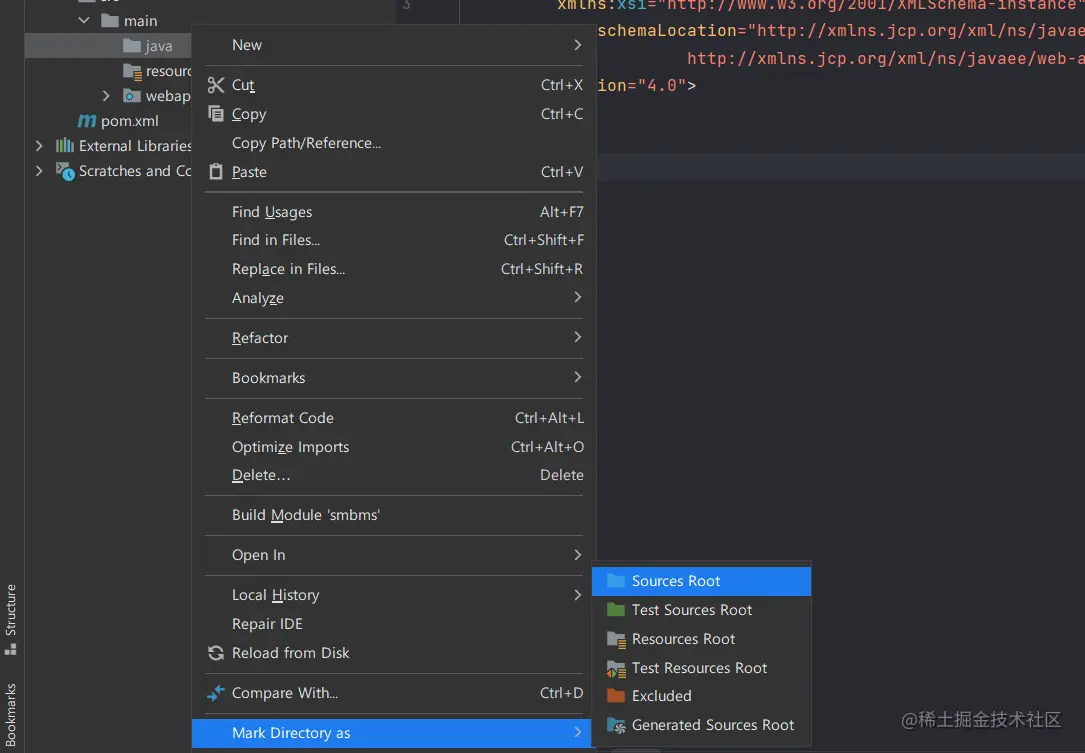Image resolution: width=1085 pixels, height=753 pixels.
Task: Click the main folder icon in tree
Action: point(109,21)
